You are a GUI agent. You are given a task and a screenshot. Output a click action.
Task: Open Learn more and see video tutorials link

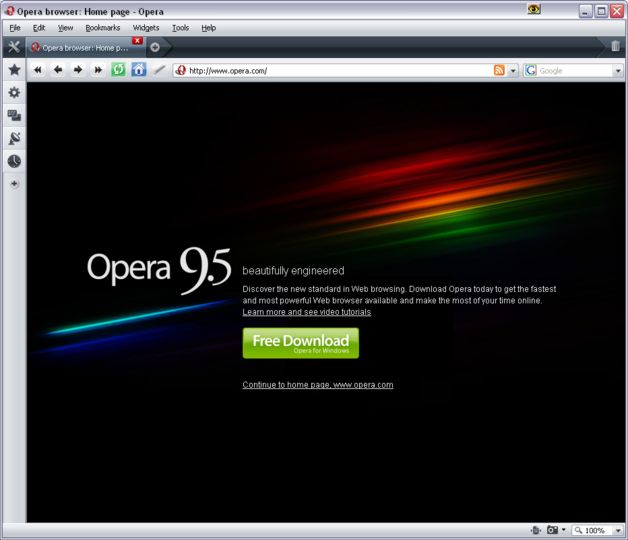[307, 312]
